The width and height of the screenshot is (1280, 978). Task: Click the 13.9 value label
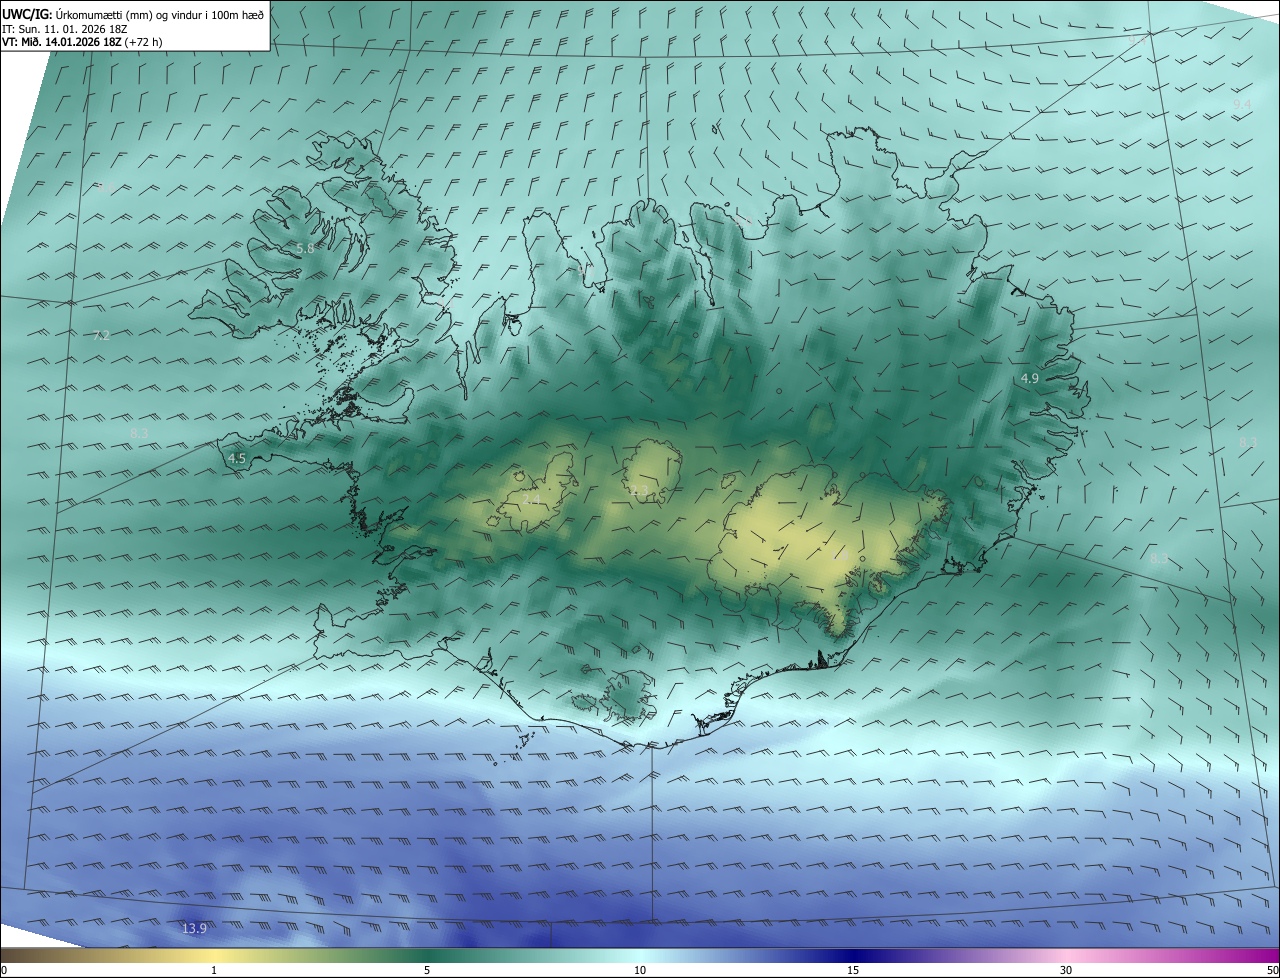click(x=194, y=929)
